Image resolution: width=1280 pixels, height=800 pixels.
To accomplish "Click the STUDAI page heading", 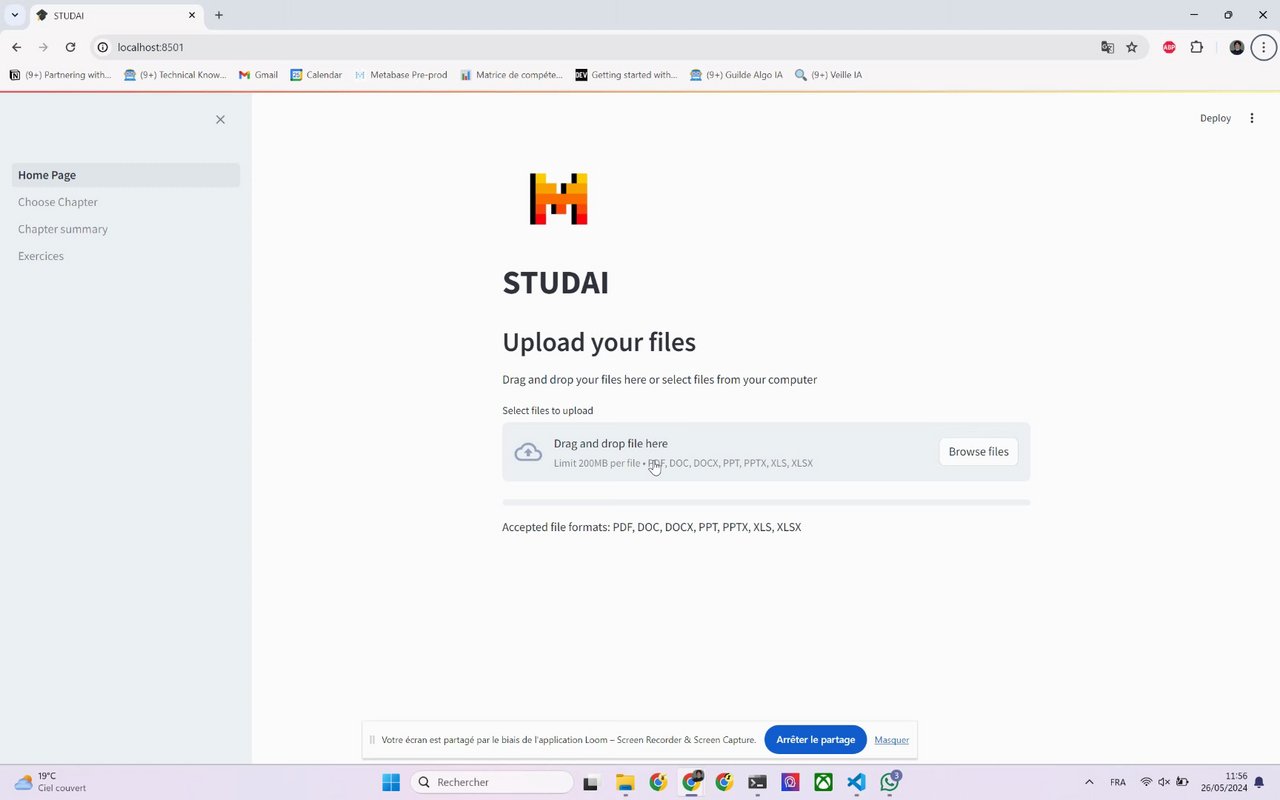I will (x=555, y=282).
